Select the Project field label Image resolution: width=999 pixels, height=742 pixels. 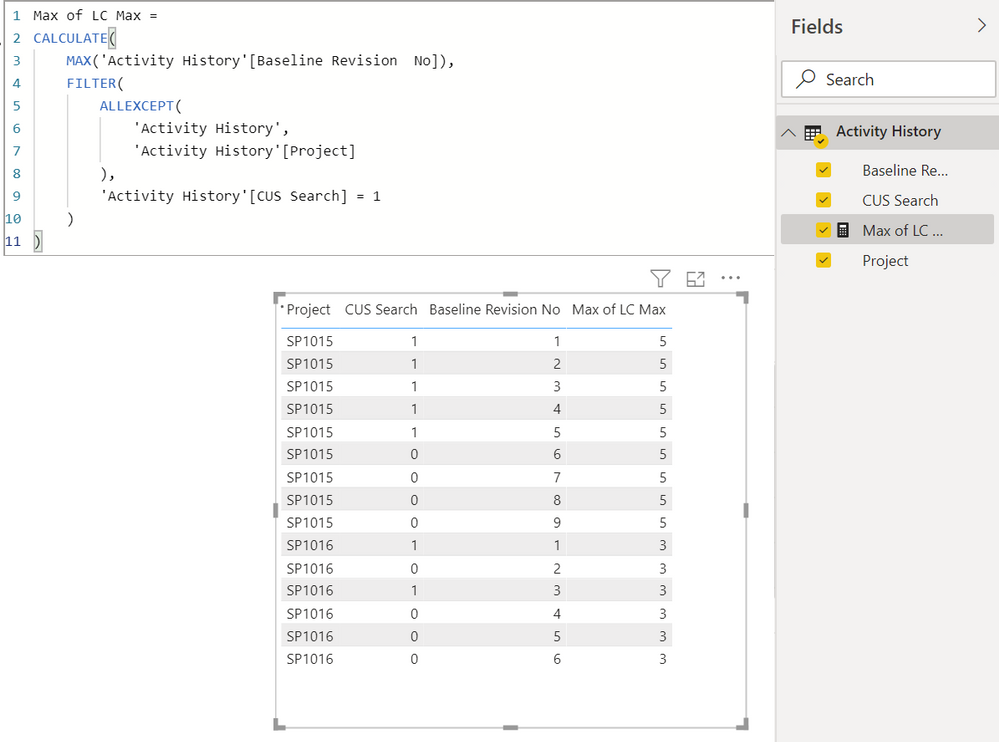click(x=885, y=260)
